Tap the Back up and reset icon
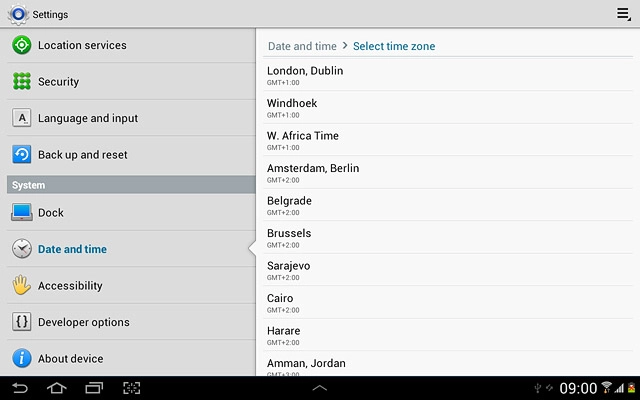The image size is (640, 400). pyautogui.click(x=22, y=155)
